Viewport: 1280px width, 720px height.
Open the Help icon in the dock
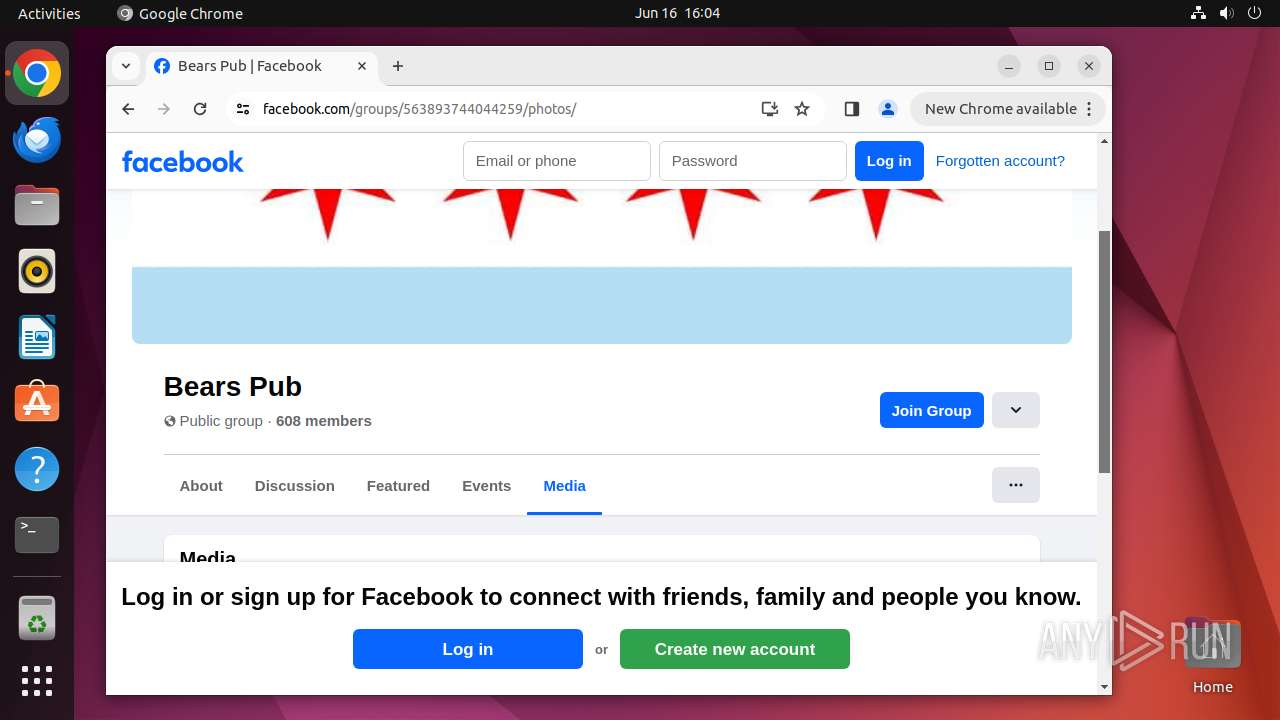pyautogui.click(x=37, y=469)
